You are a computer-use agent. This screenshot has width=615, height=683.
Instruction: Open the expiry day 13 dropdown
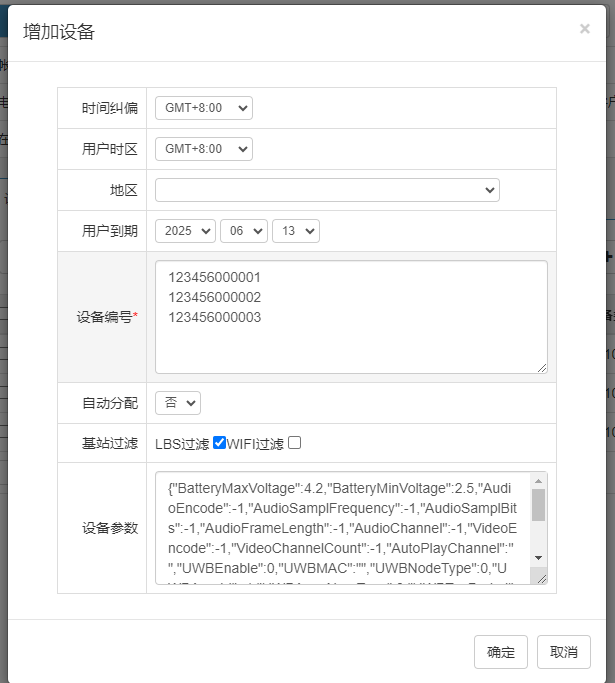[x=295, y=231]
